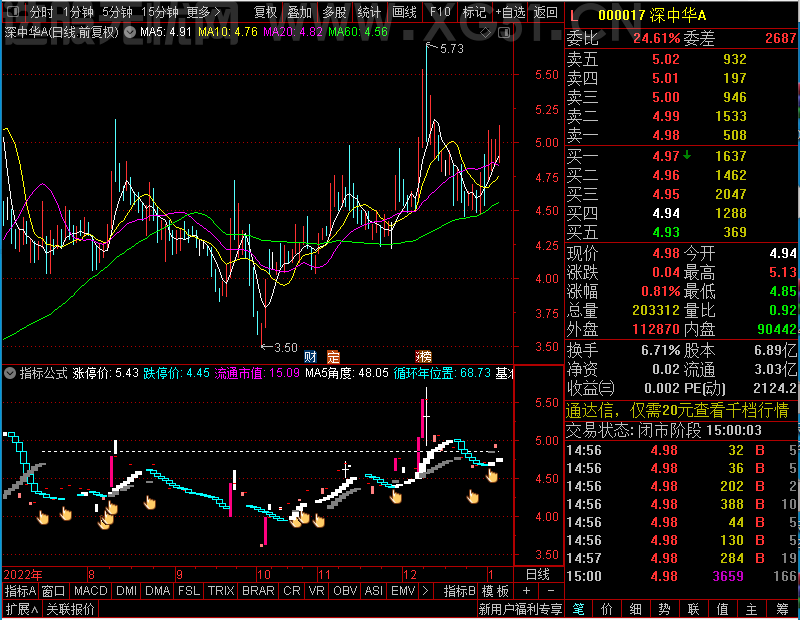Click the 叠加 overlay button
800x620 pixels.
coord(299,12)
